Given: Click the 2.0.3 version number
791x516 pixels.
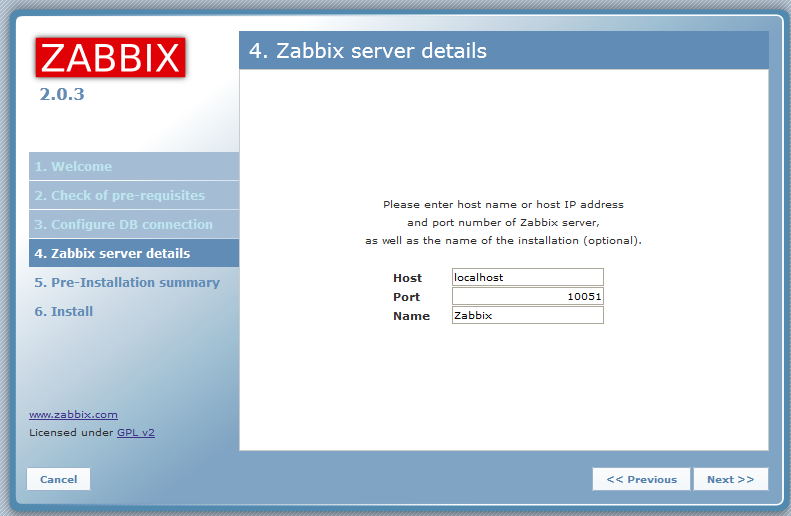Looking at the screenshot, I should click(x=62, y=96).
